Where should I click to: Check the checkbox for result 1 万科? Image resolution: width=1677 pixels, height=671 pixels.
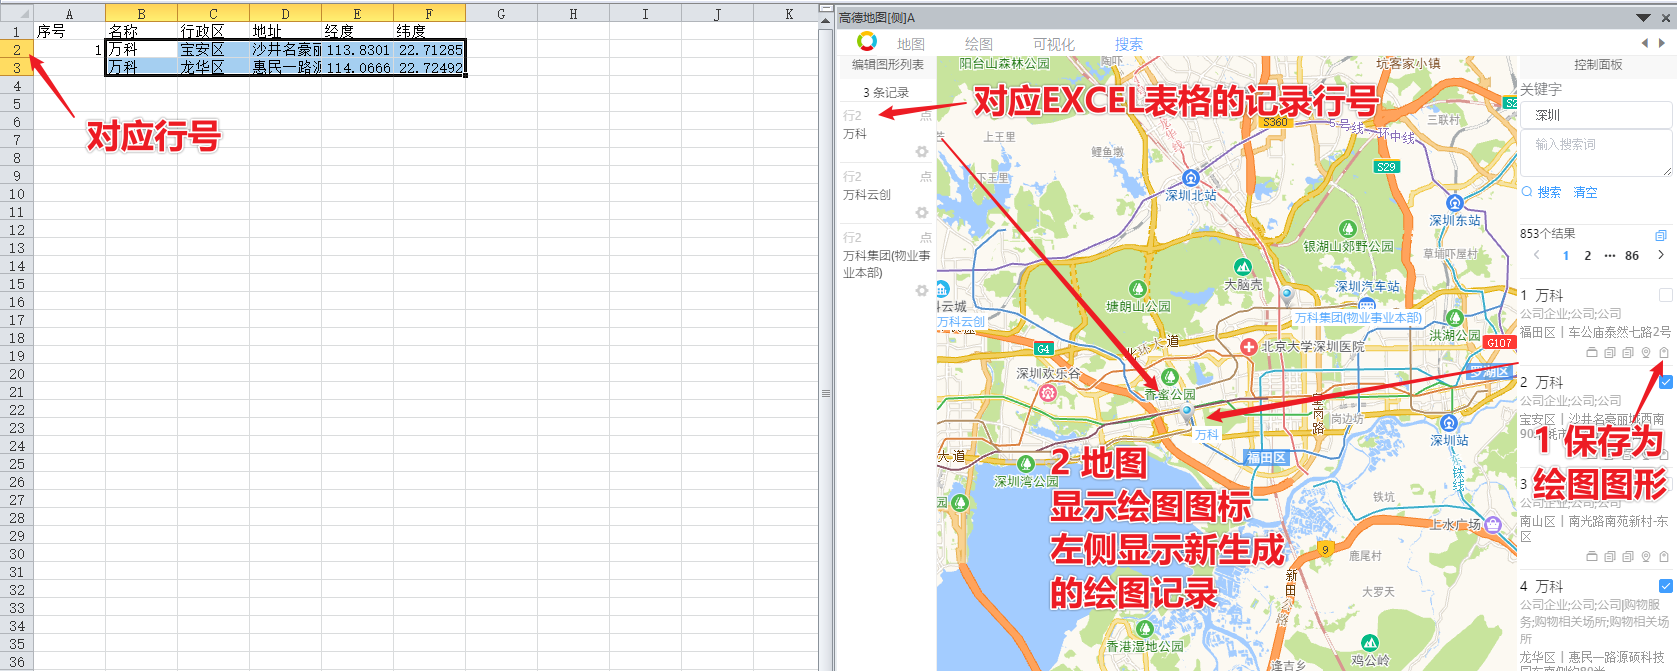[x=1665, y=295]
